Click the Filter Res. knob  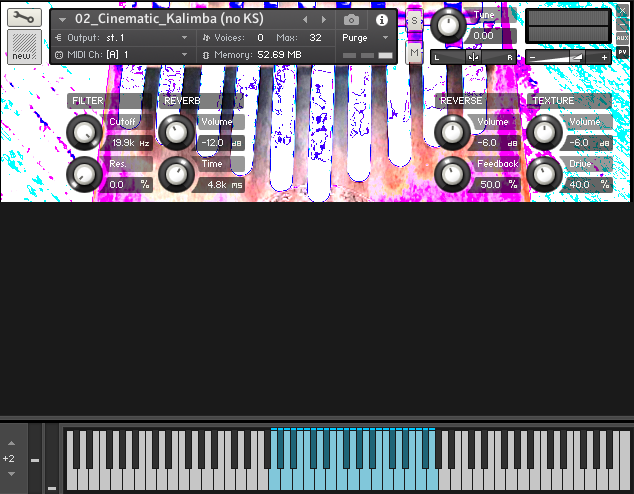pos(84,174)
